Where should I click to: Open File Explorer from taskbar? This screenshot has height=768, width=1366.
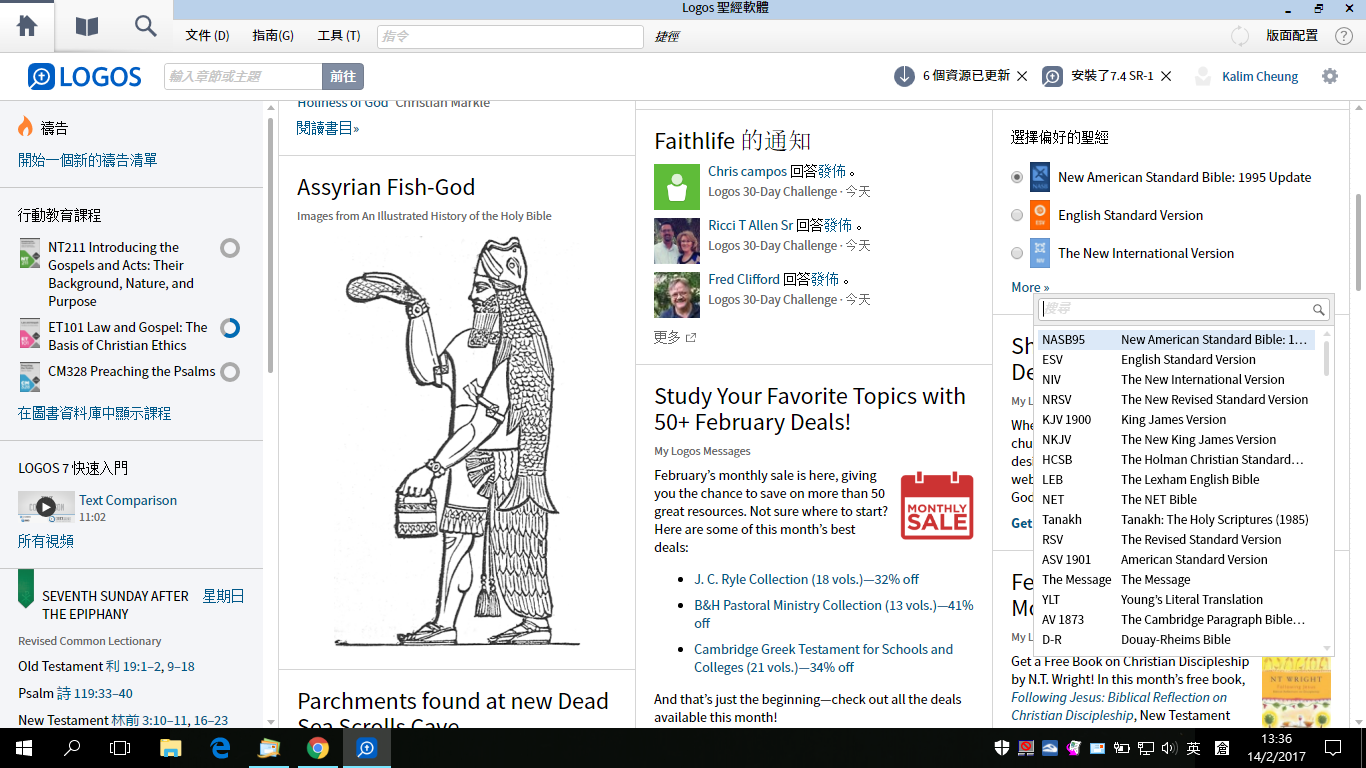click(x=171, y=748)
